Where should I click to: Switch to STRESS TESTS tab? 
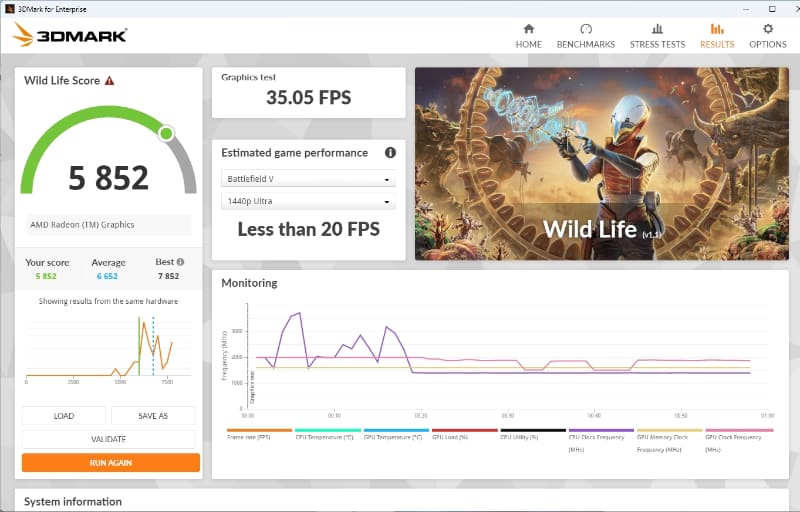click(657, 36)
